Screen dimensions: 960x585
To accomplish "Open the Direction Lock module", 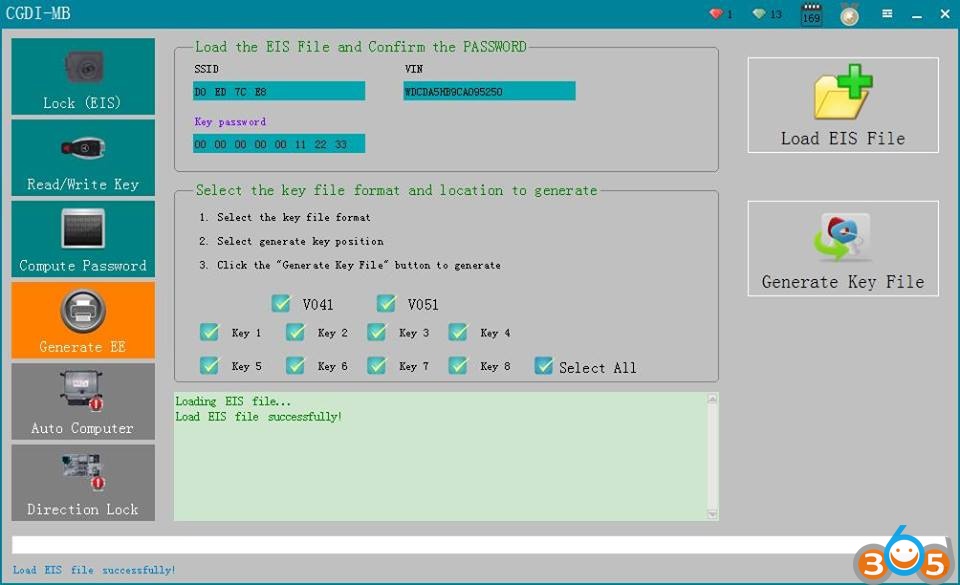I will click(83, 482).
